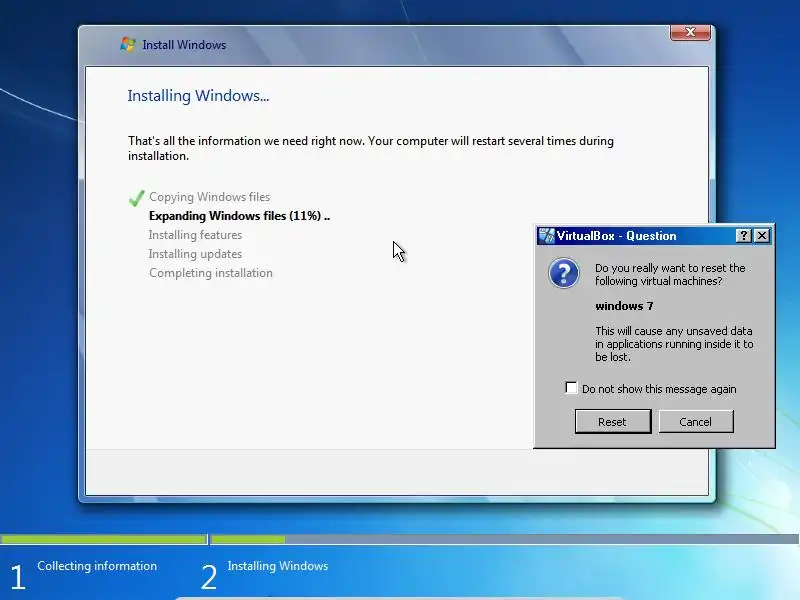Select 'Expanding Windows files (11%)' text

click(x=239, y=216)
